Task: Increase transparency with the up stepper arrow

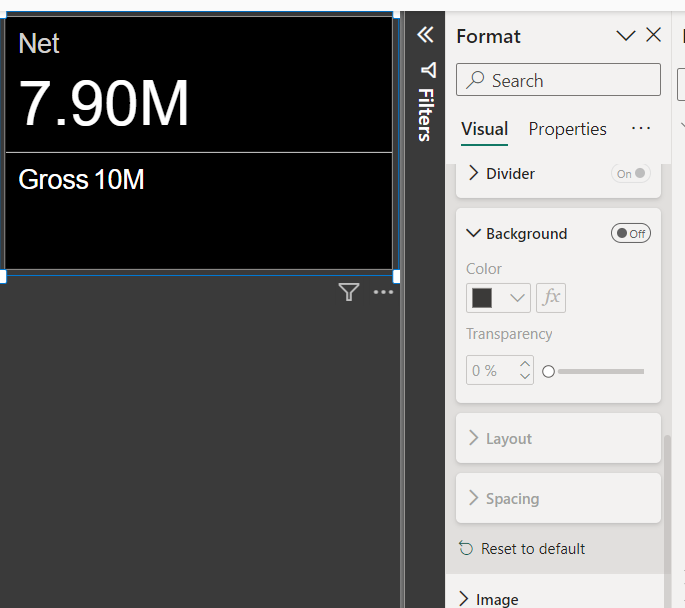Action: (525, 363)
